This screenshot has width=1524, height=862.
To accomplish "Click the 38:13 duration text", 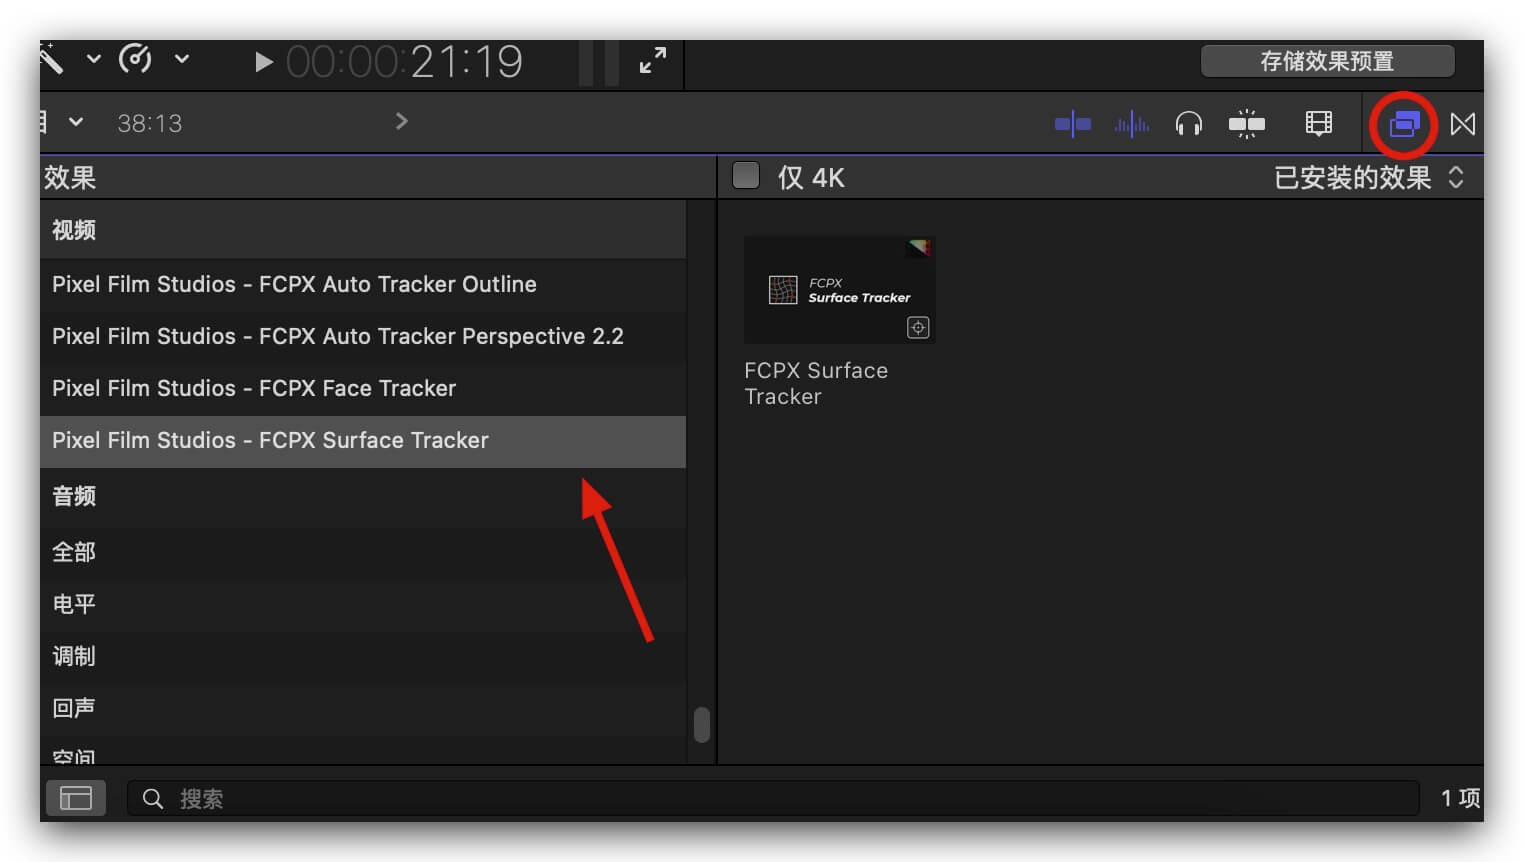I will [x=150, y=123].
